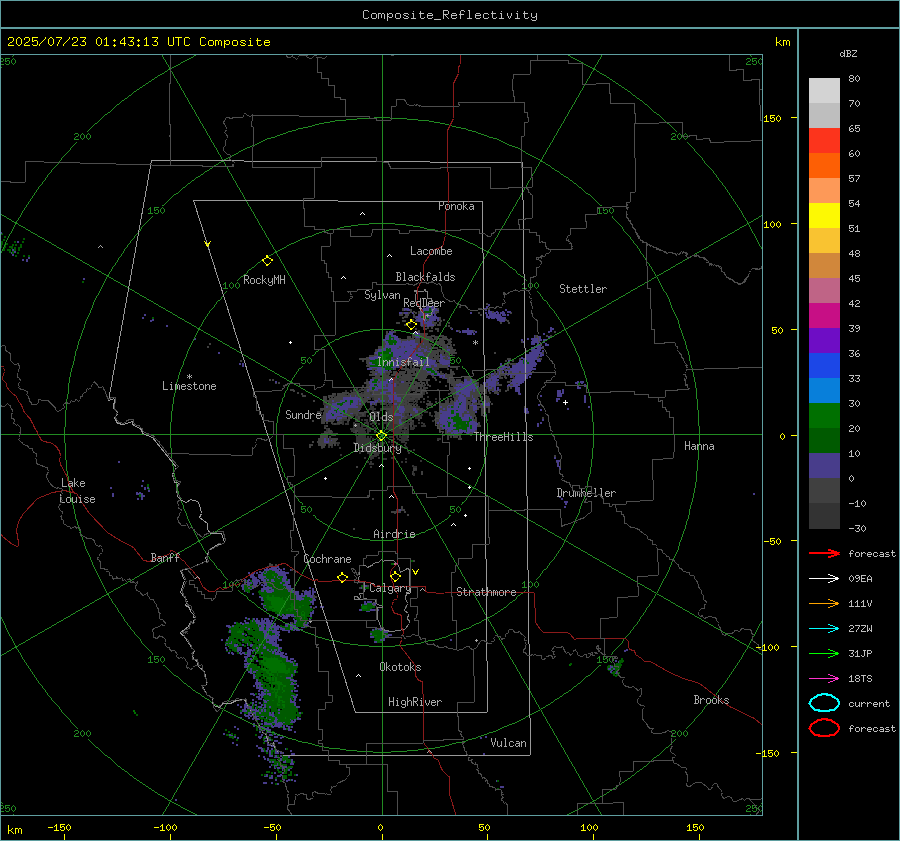
Task: Pick the gold 48–51 dBZ swatch
Action: click(x=824, y=241)
